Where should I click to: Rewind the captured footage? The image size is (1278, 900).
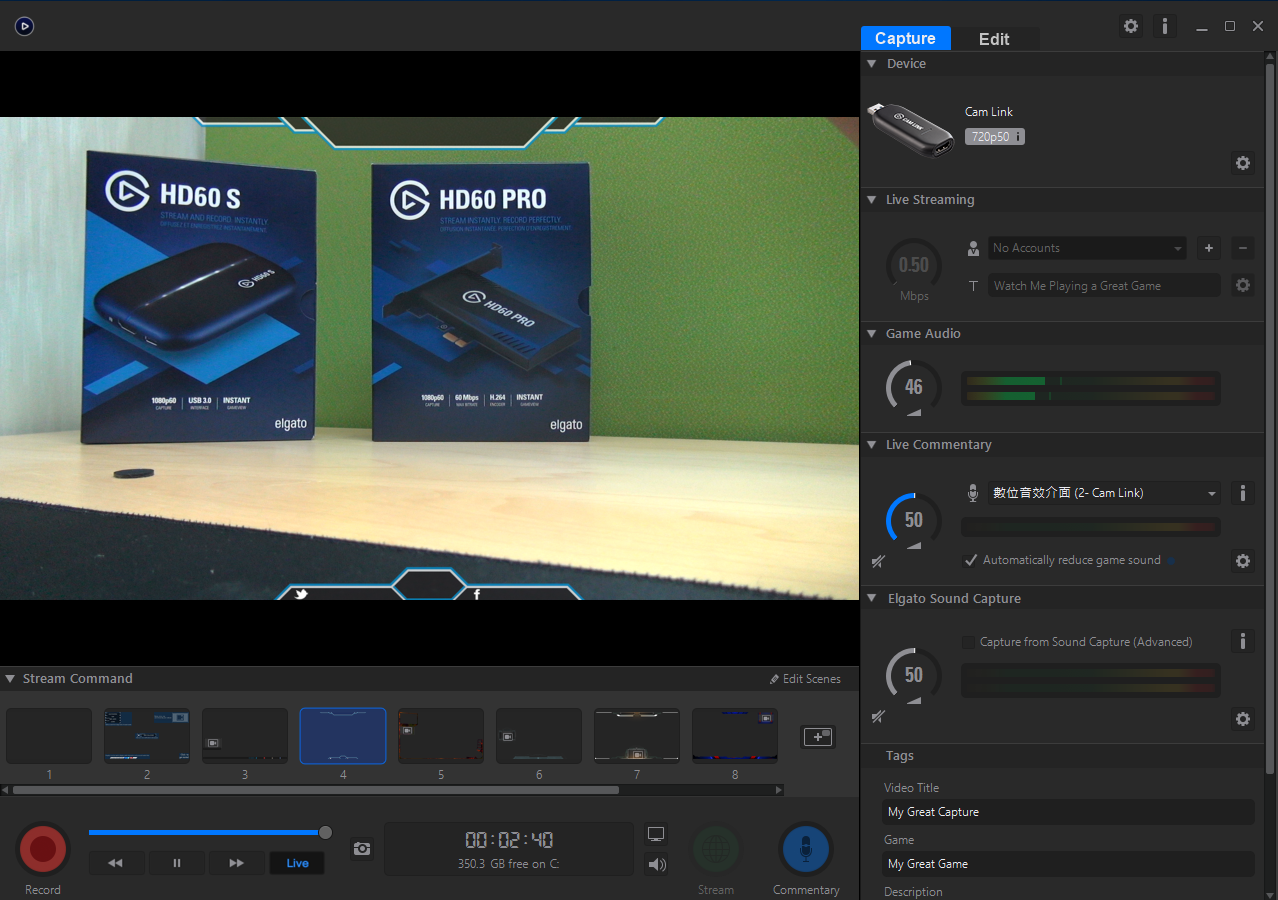pos(116,863)
